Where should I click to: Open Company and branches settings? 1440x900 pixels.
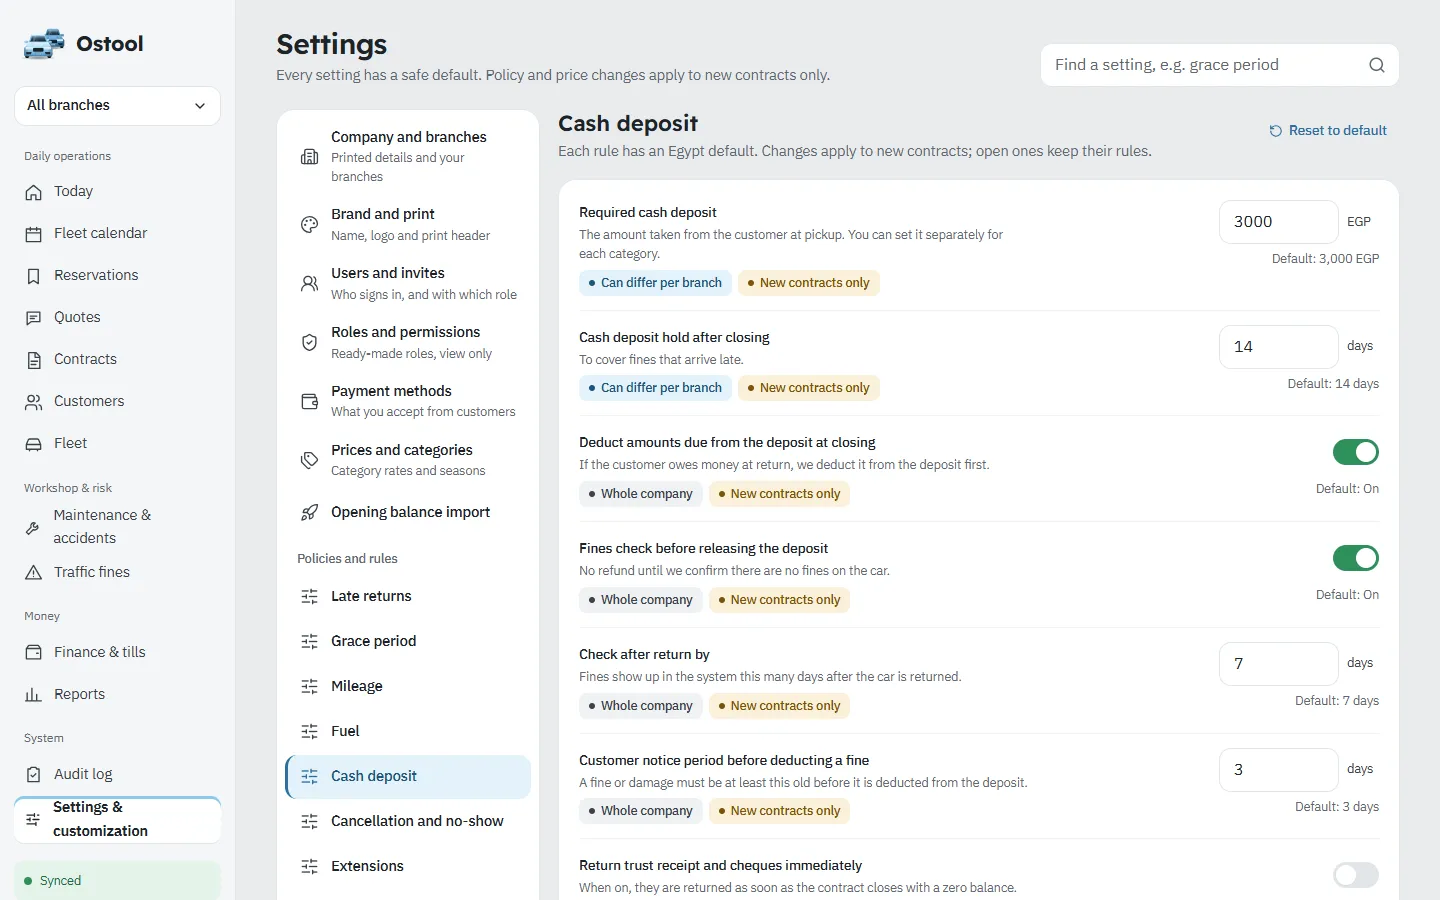[408, 157]
